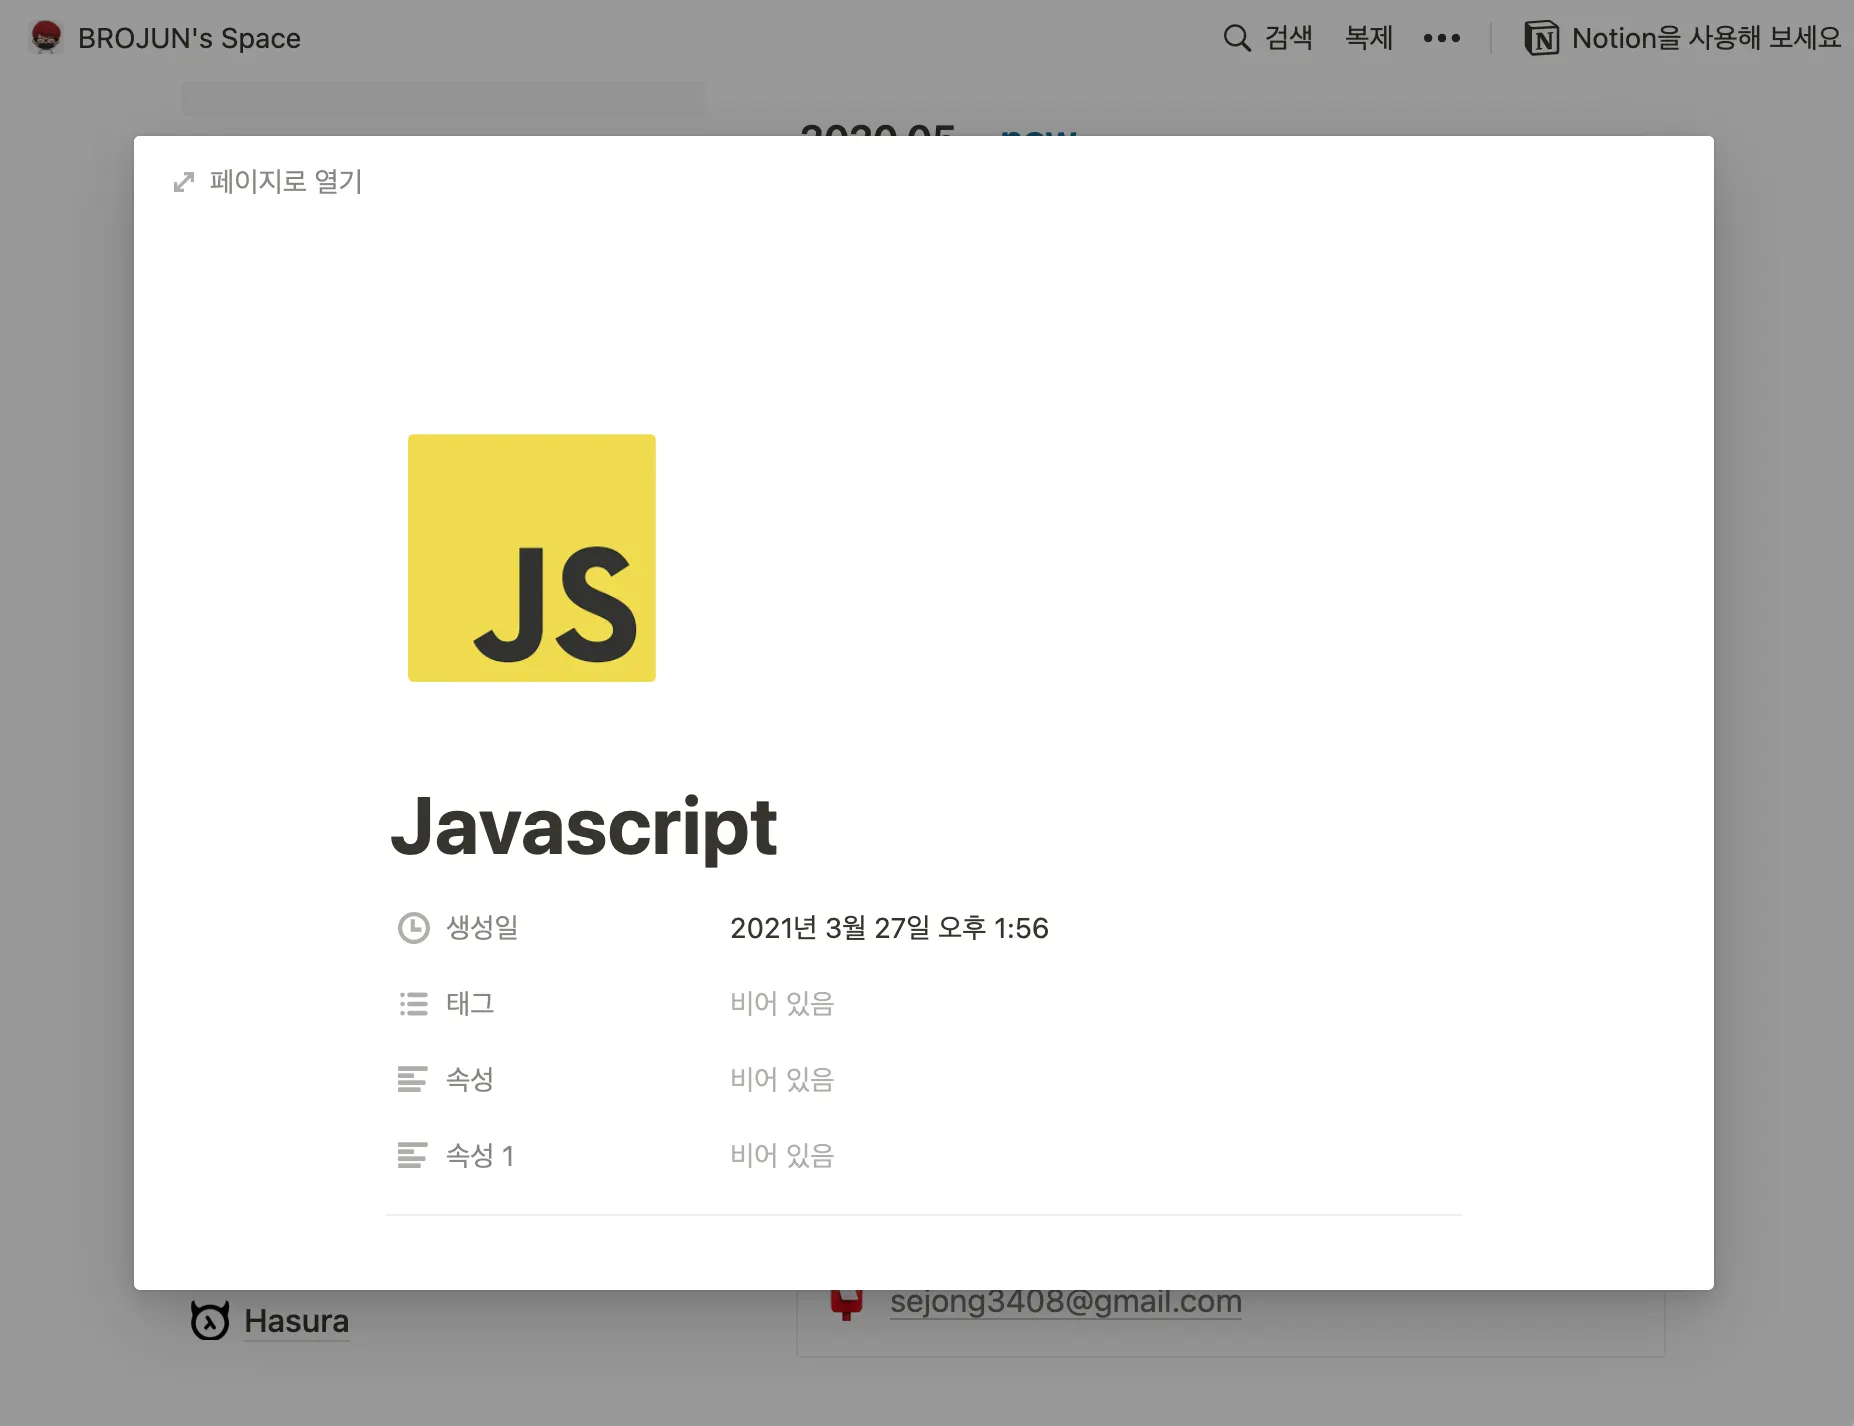Image resolution: width=1854 pixels, height=1426 pixels.
Task: Click the Notion logo icon
Action: click(x=1541, y=38)
